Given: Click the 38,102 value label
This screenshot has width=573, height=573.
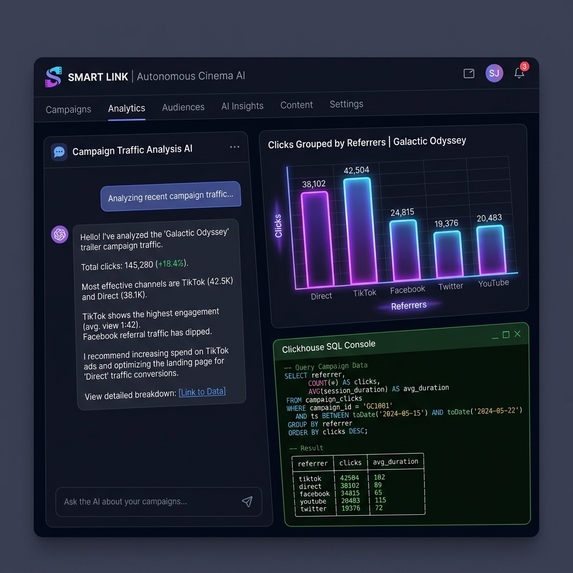Looking at the screenshot, I should point(314,184).
